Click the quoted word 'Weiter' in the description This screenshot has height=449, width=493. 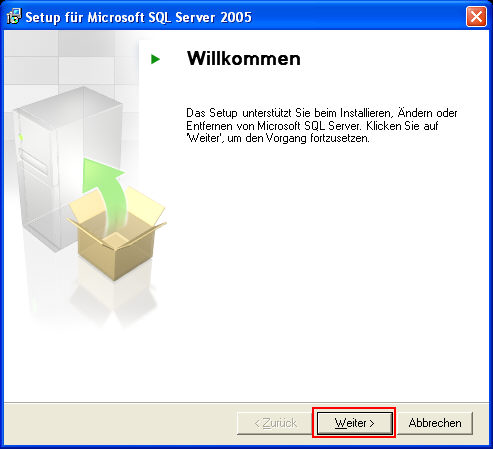click(204, 138)
